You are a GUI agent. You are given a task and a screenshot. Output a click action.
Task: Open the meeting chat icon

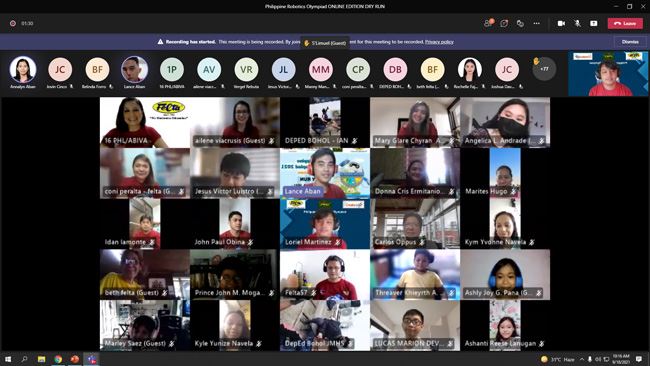504,23
